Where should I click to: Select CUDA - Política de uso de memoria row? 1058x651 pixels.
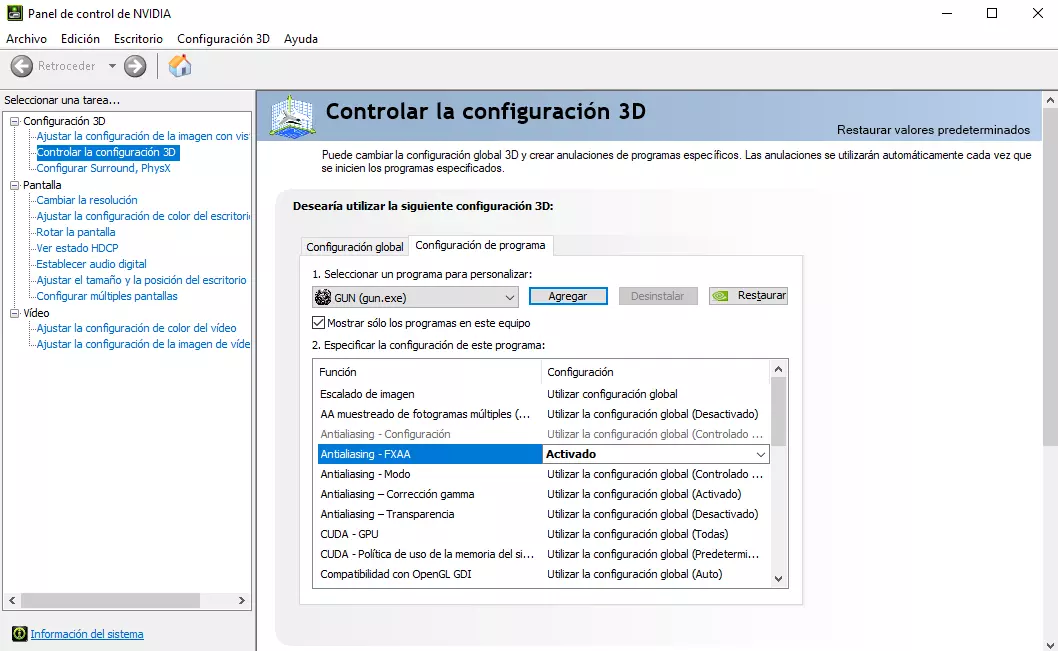543,555
